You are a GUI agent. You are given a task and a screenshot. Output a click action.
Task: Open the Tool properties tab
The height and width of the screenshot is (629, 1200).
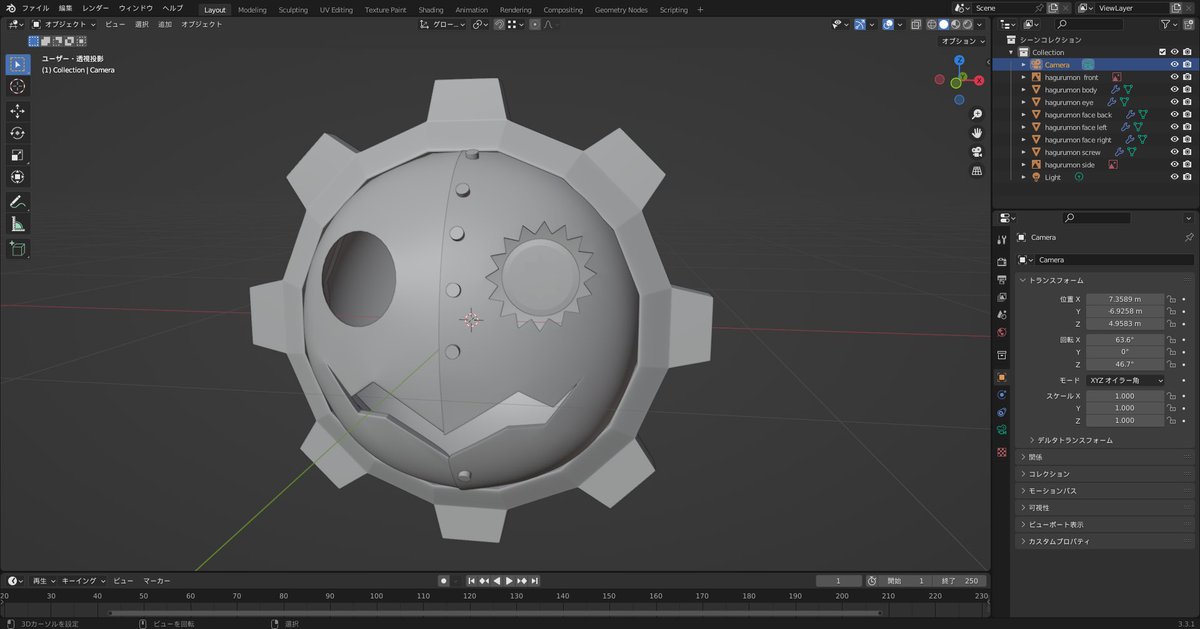(x=1002, y=240)
